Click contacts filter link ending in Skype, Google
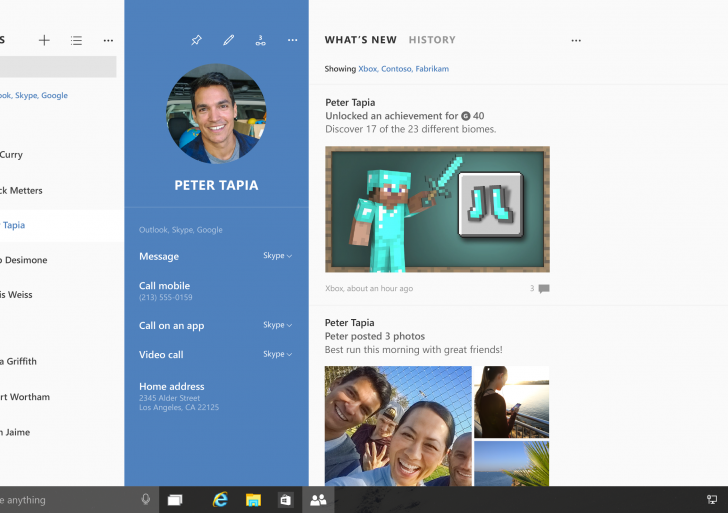Image resolution: width=728 pixels, height=513 pixels. tap(34, 95)
